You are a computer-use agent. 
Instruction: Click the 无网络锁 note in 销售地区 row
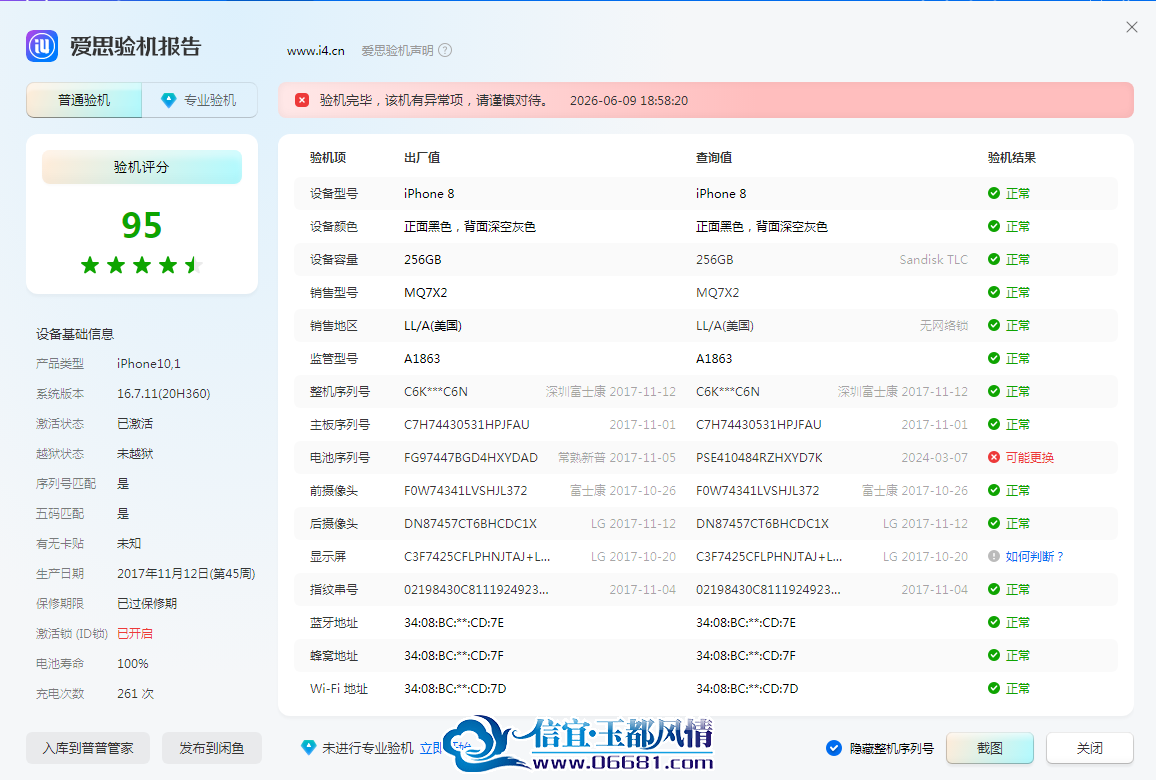pyautogui.click(x=944, y=325)
